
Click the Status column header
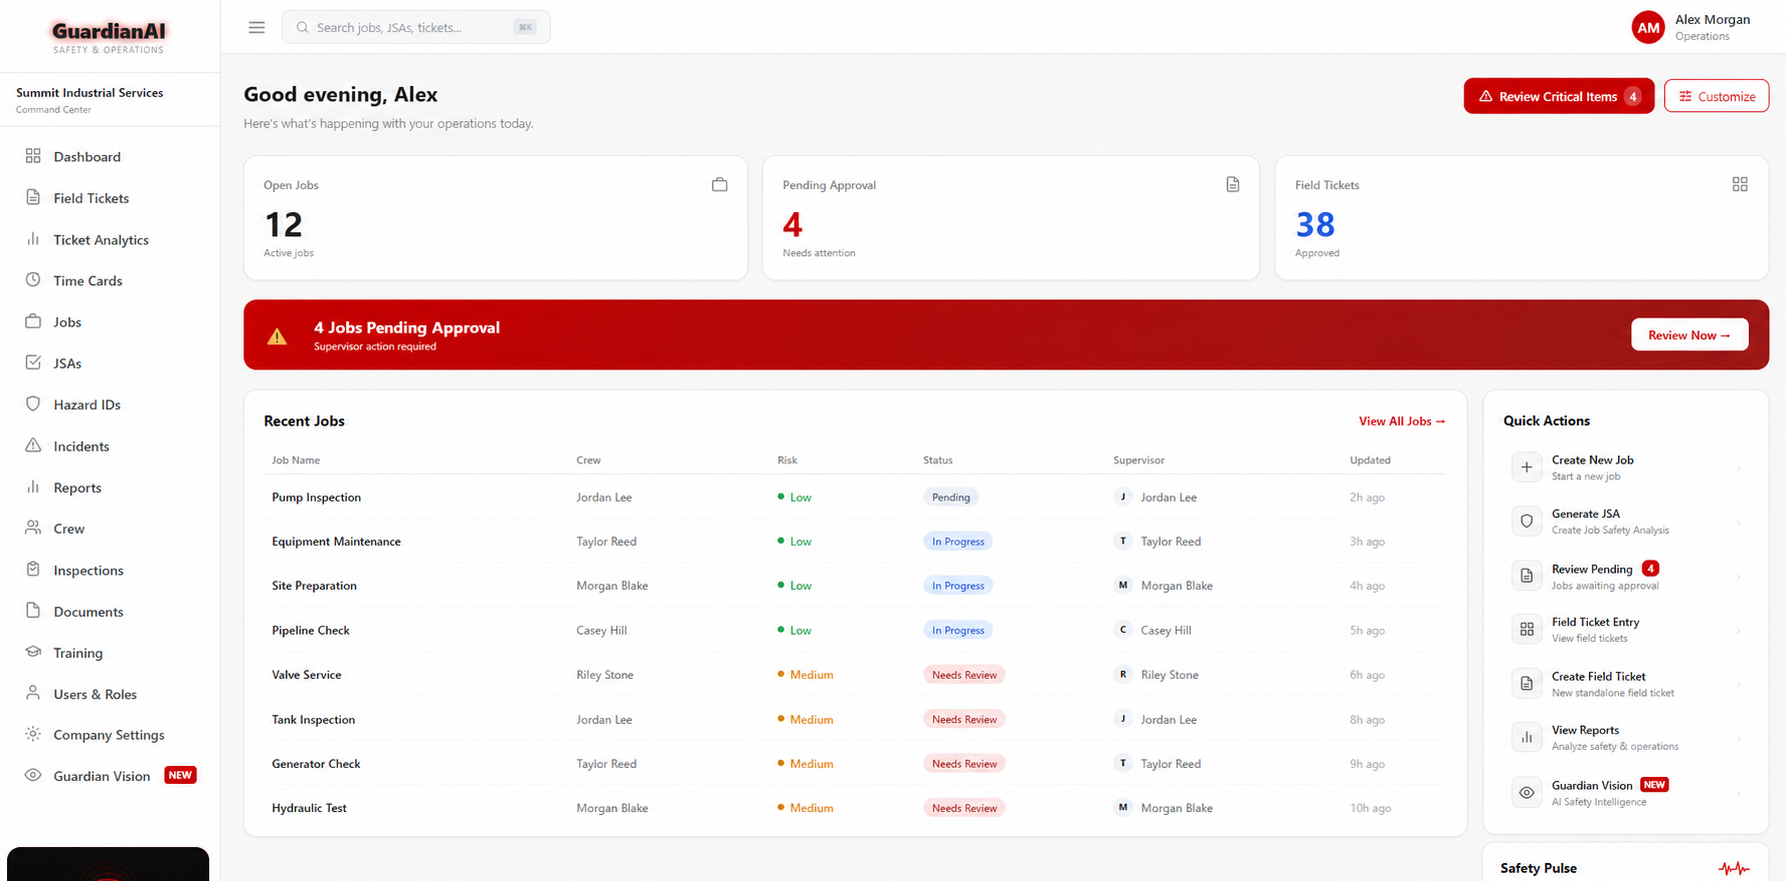pyautogui.click(x=937, y=460)
